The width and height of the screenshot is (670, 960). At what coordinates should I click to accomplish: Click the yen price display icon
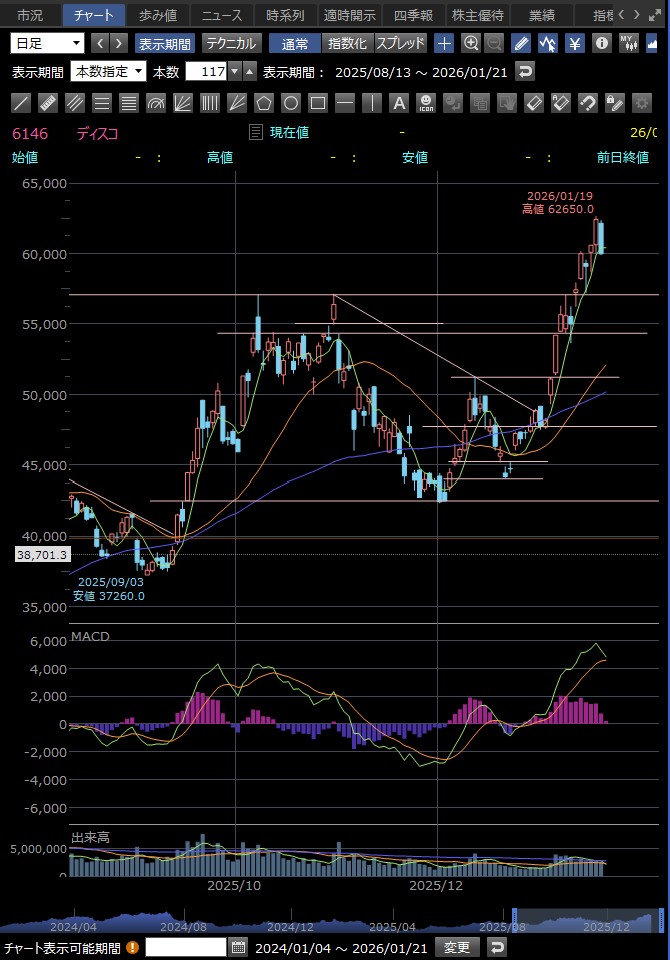(x=575, y=43)
